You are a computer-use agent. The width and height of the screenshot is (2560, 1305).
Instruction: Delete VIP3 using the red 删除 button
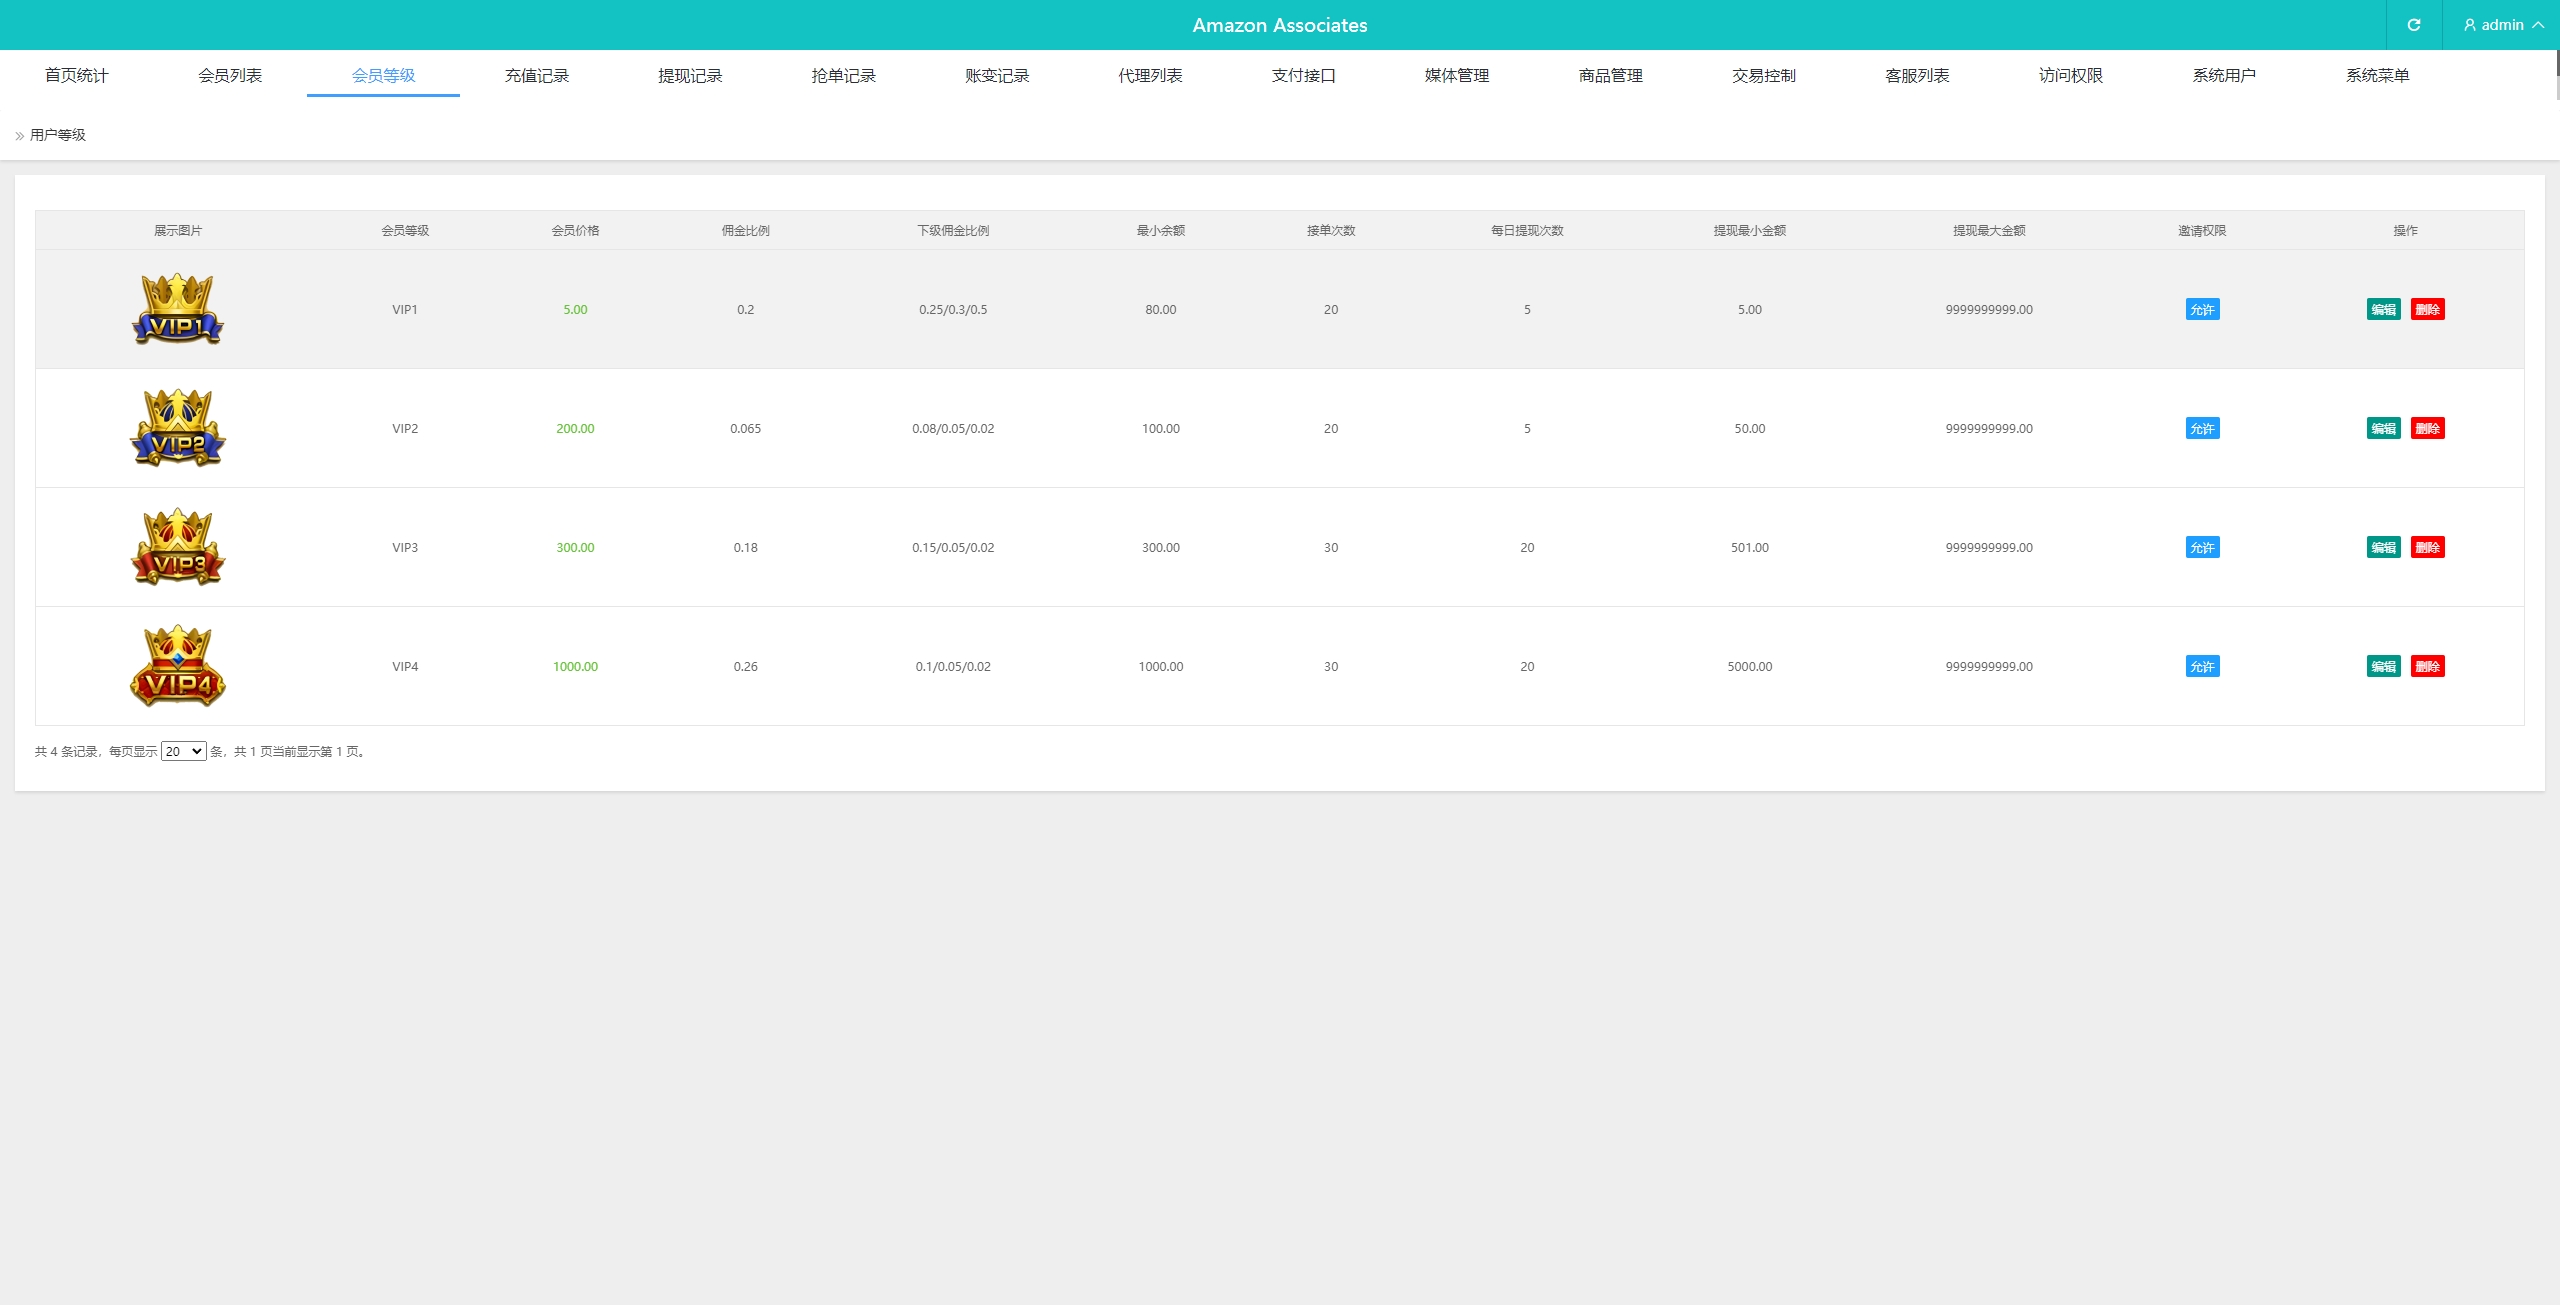(2427, 548)
